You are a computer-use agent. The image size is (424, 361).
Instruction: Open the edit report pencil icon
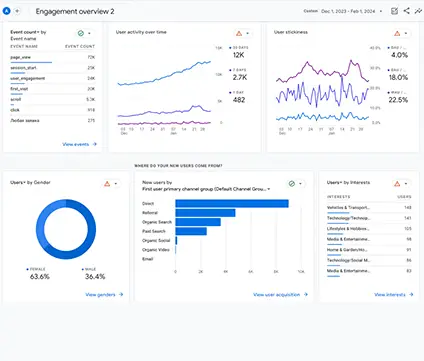coord(394,11)
